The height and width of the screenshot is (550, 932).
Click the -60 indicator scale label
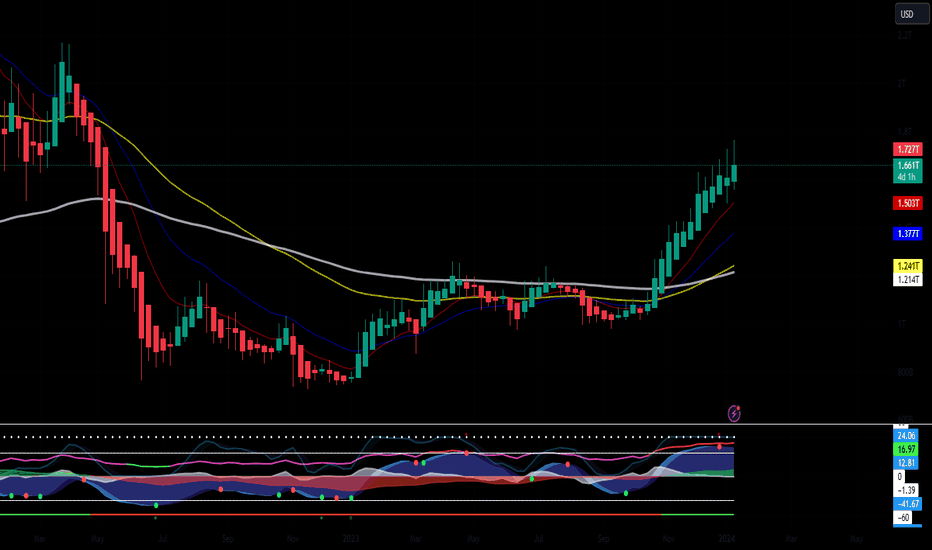[903, 517]
